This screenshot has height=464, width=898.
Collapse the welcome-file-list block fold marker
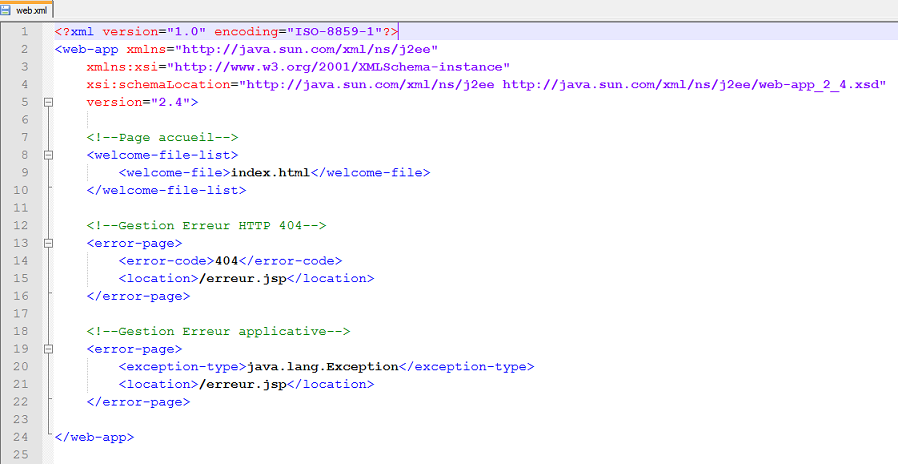[x=47, y=155]
